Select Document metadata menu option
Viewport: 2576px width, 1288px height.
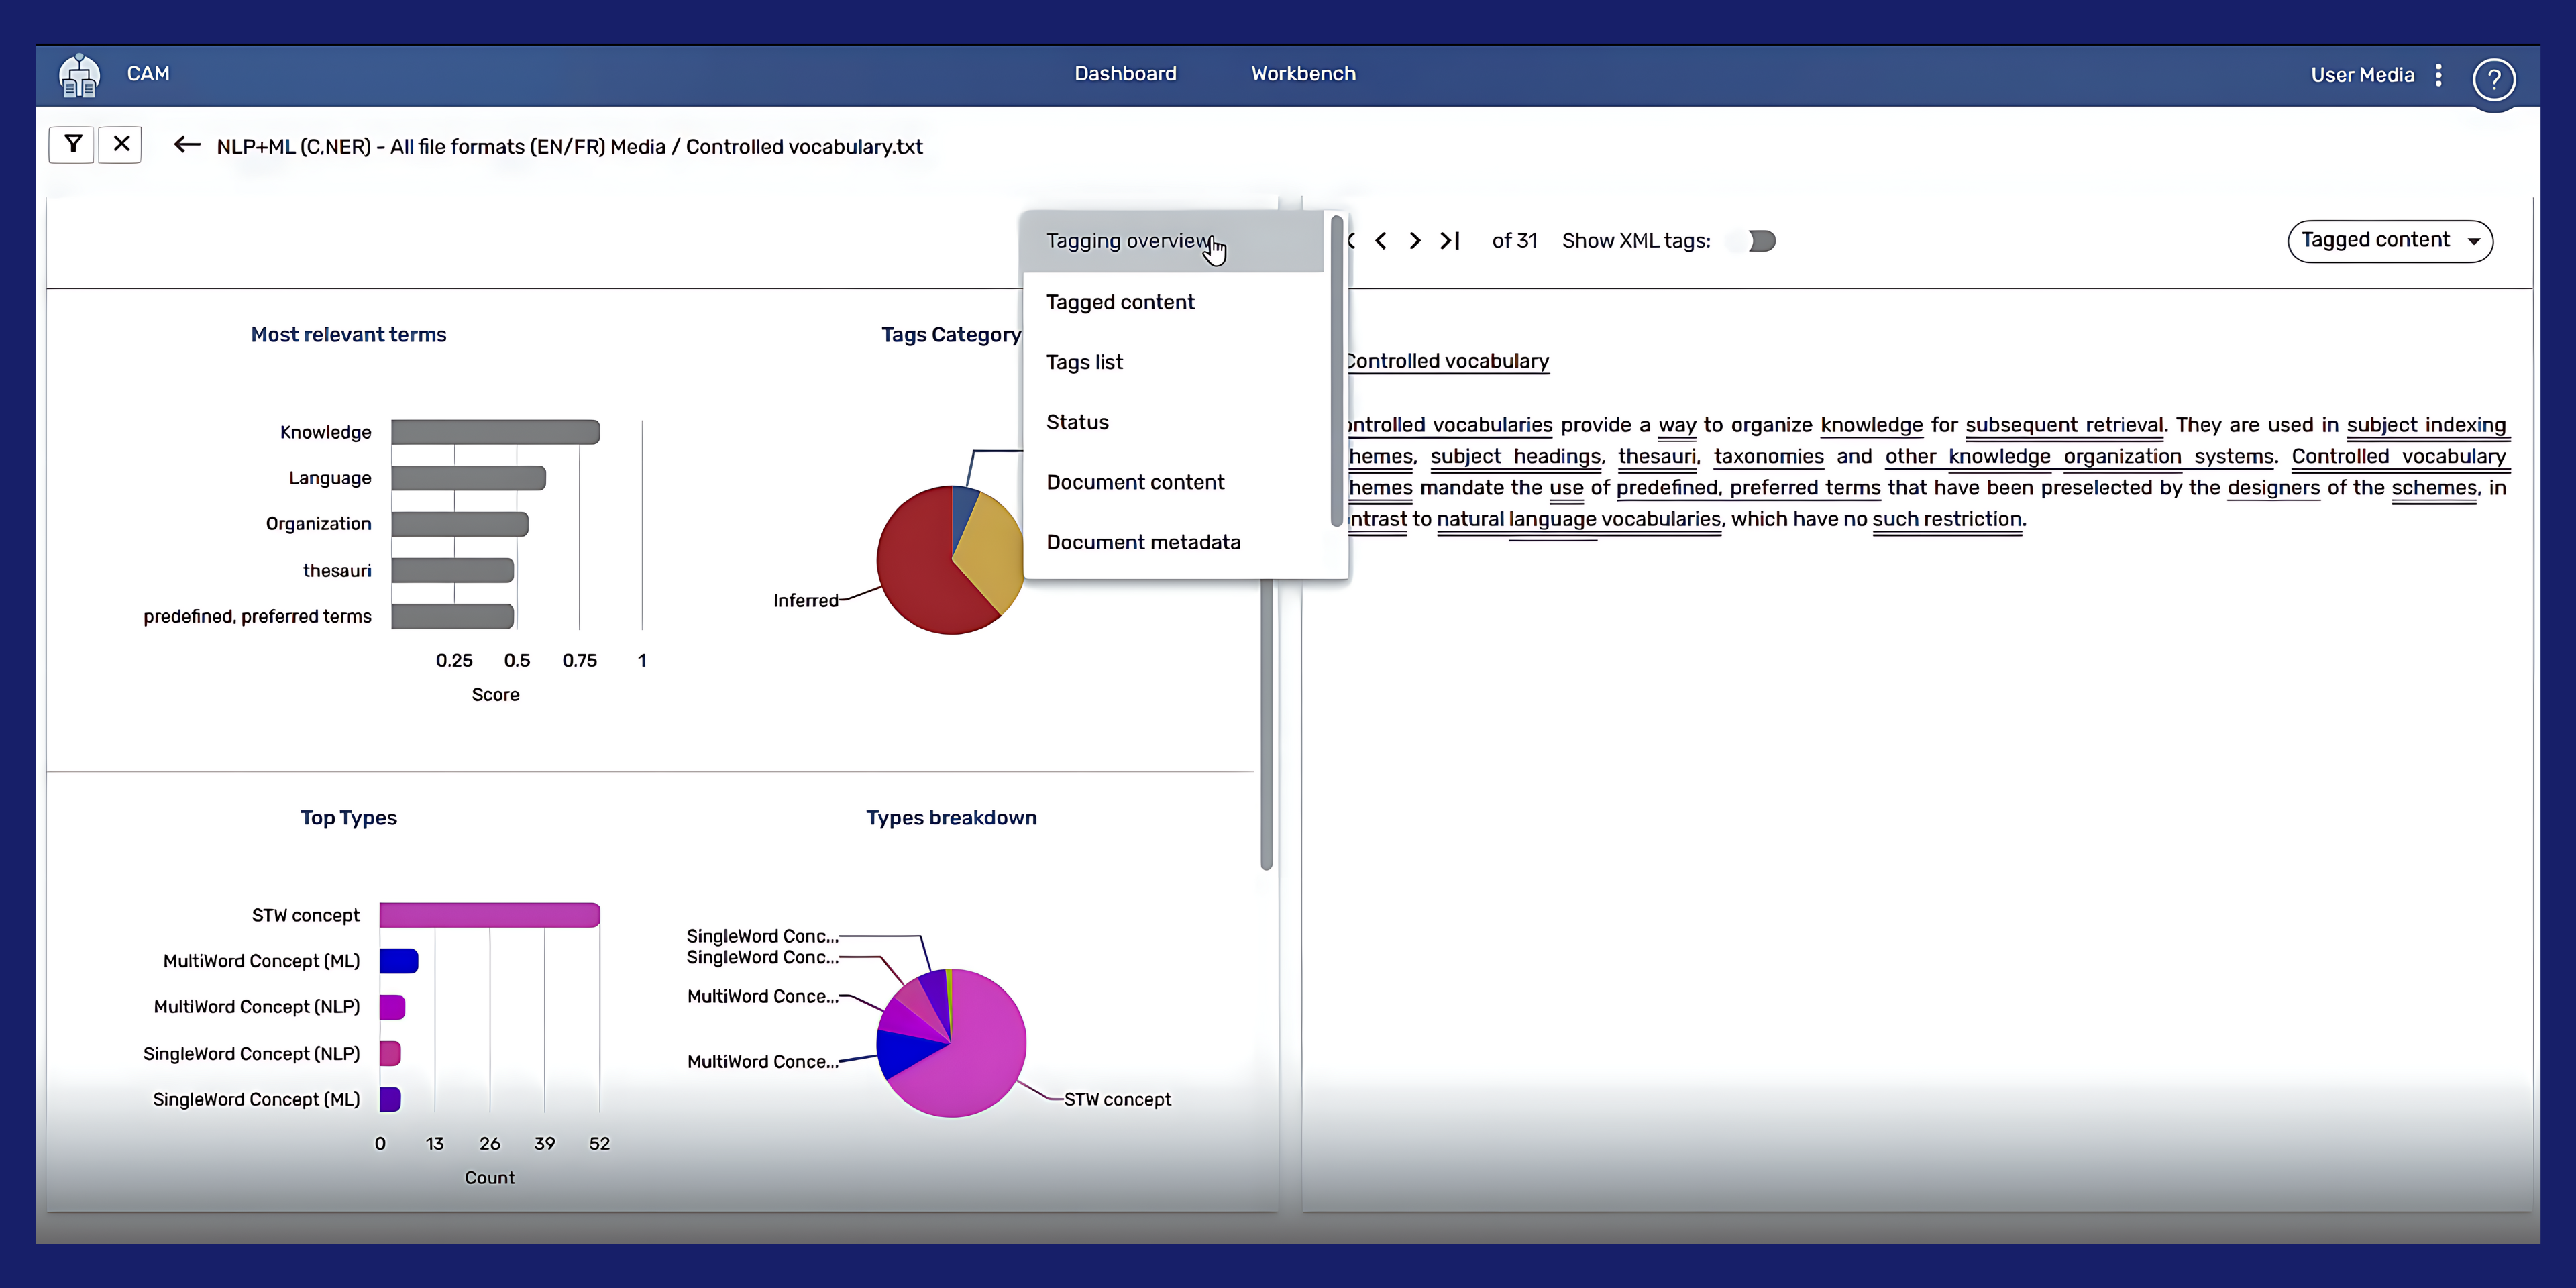click(x=1172, y=542)
